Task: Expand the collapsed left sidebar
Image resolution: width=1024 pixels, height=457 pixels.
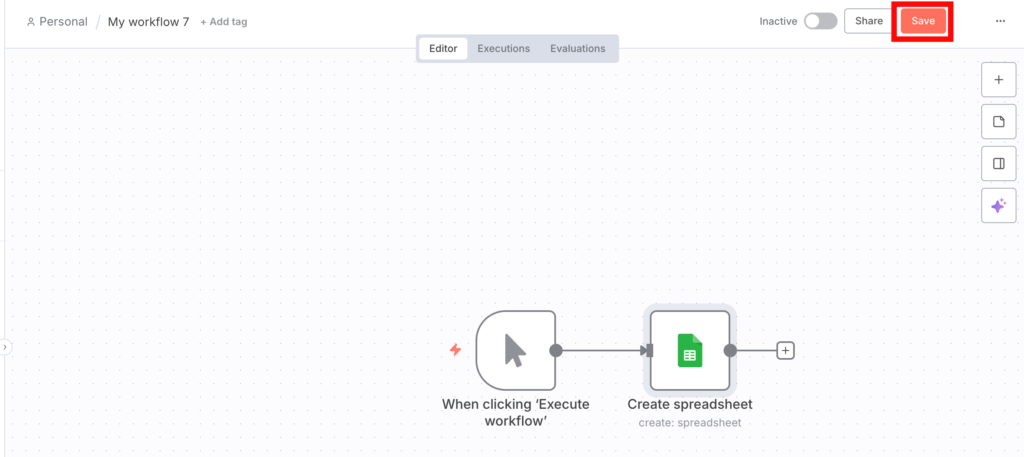Action: coord(5,347)
